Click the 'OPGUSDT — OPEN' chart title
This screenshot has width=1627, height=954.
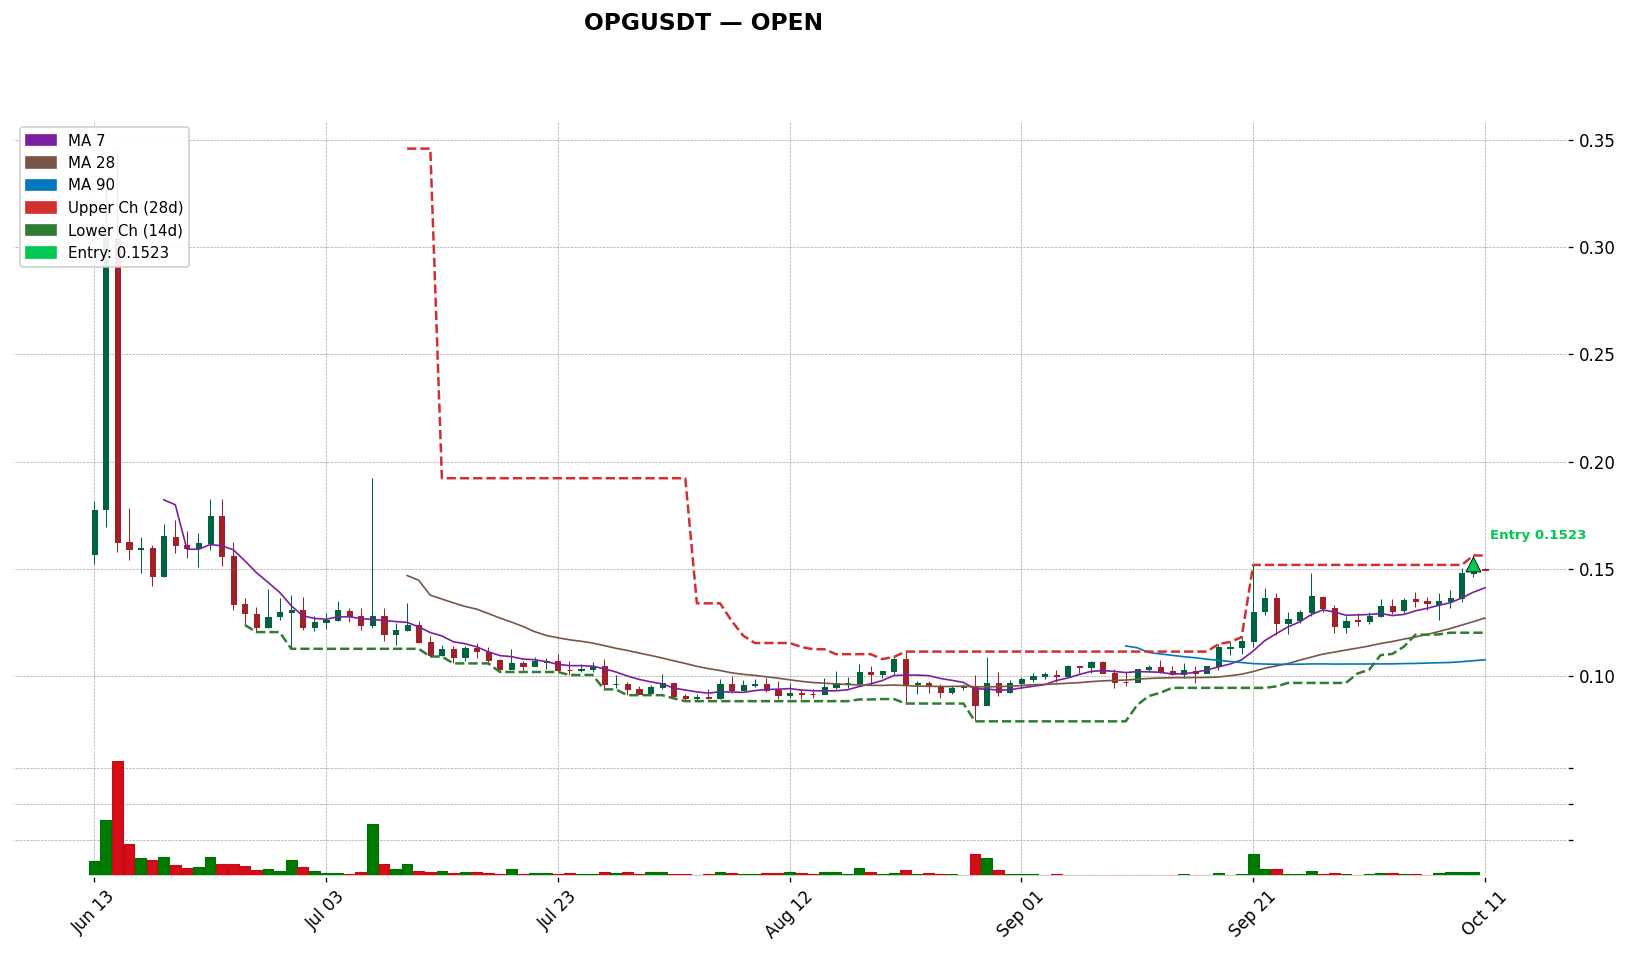pyautogui.click(x=703, y=23)
